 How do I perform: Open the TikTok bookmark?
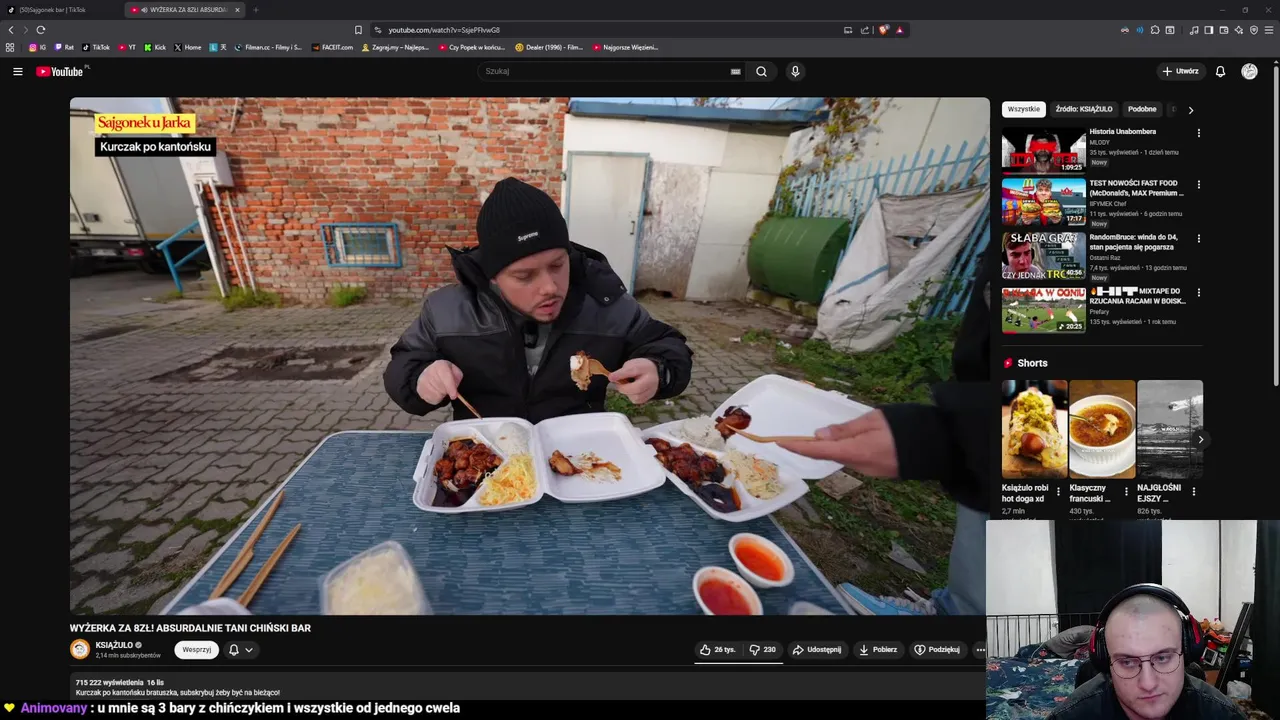(96, 47)
